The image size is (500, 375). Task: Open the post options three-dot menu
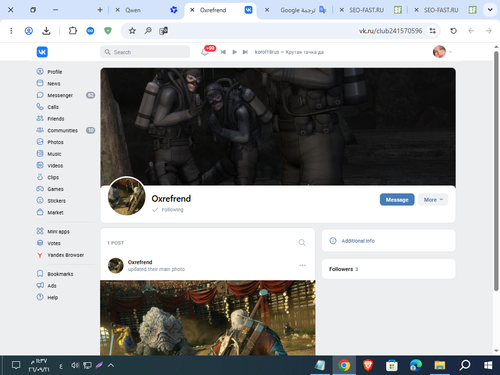point(302,265)
